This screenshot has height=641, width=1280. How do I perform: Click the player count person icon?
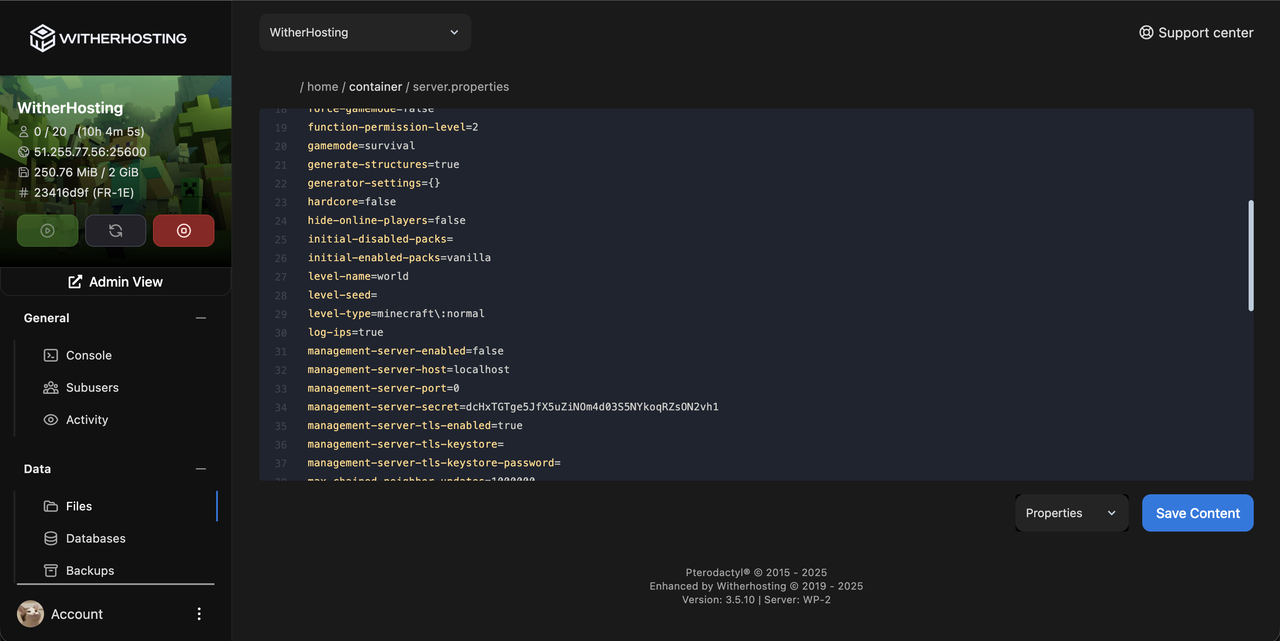24,132
